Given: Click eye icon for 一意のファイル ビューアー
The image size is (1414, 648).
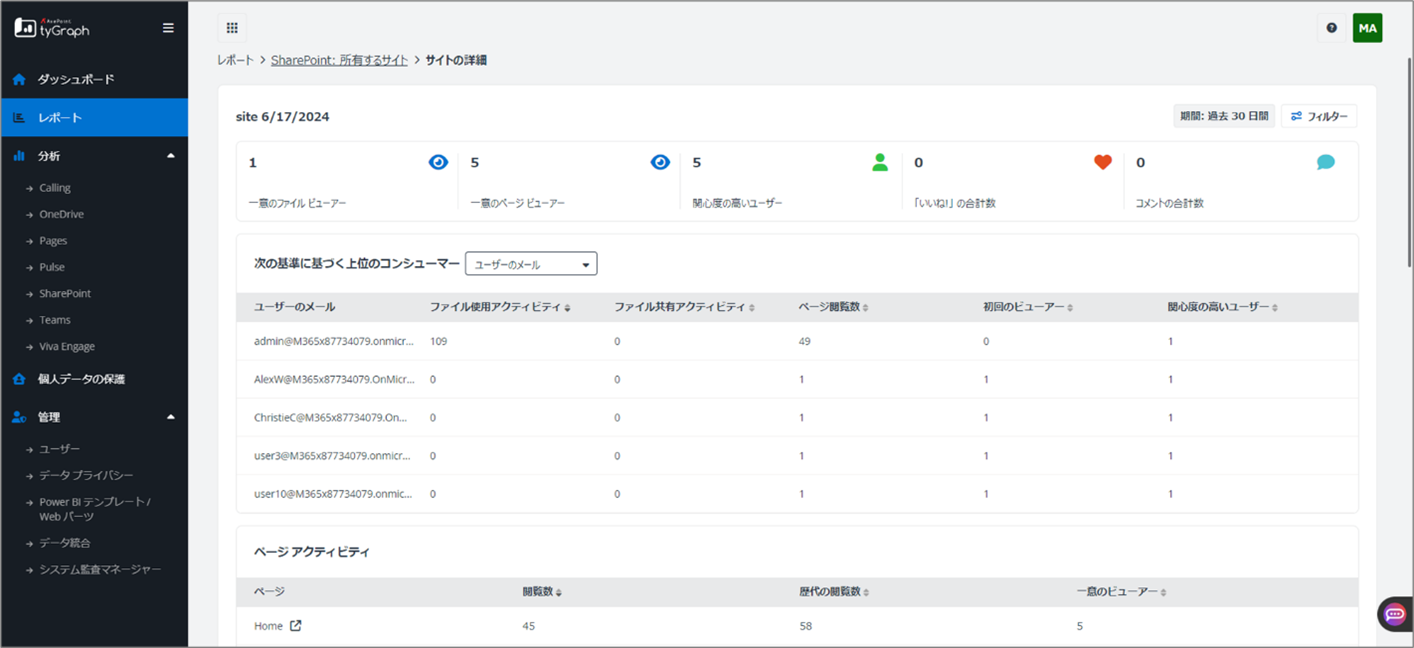Looking at the screenshot, I should click(438, 162).
